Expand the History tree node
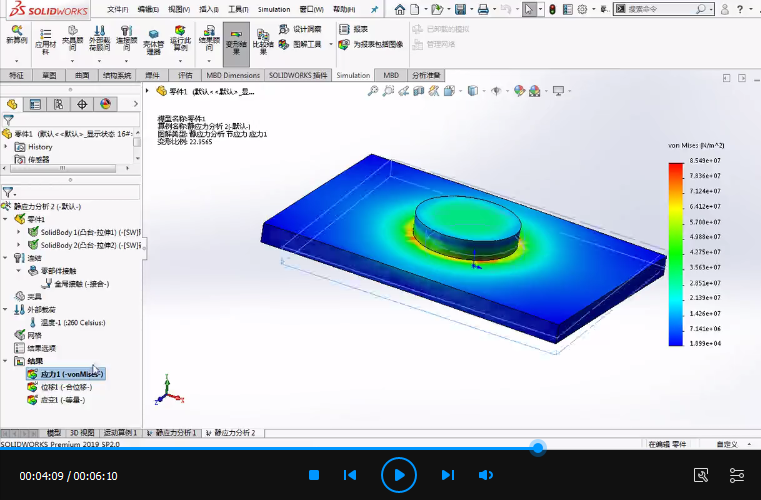Screen dimensions: 761x500 pos(6,146)
